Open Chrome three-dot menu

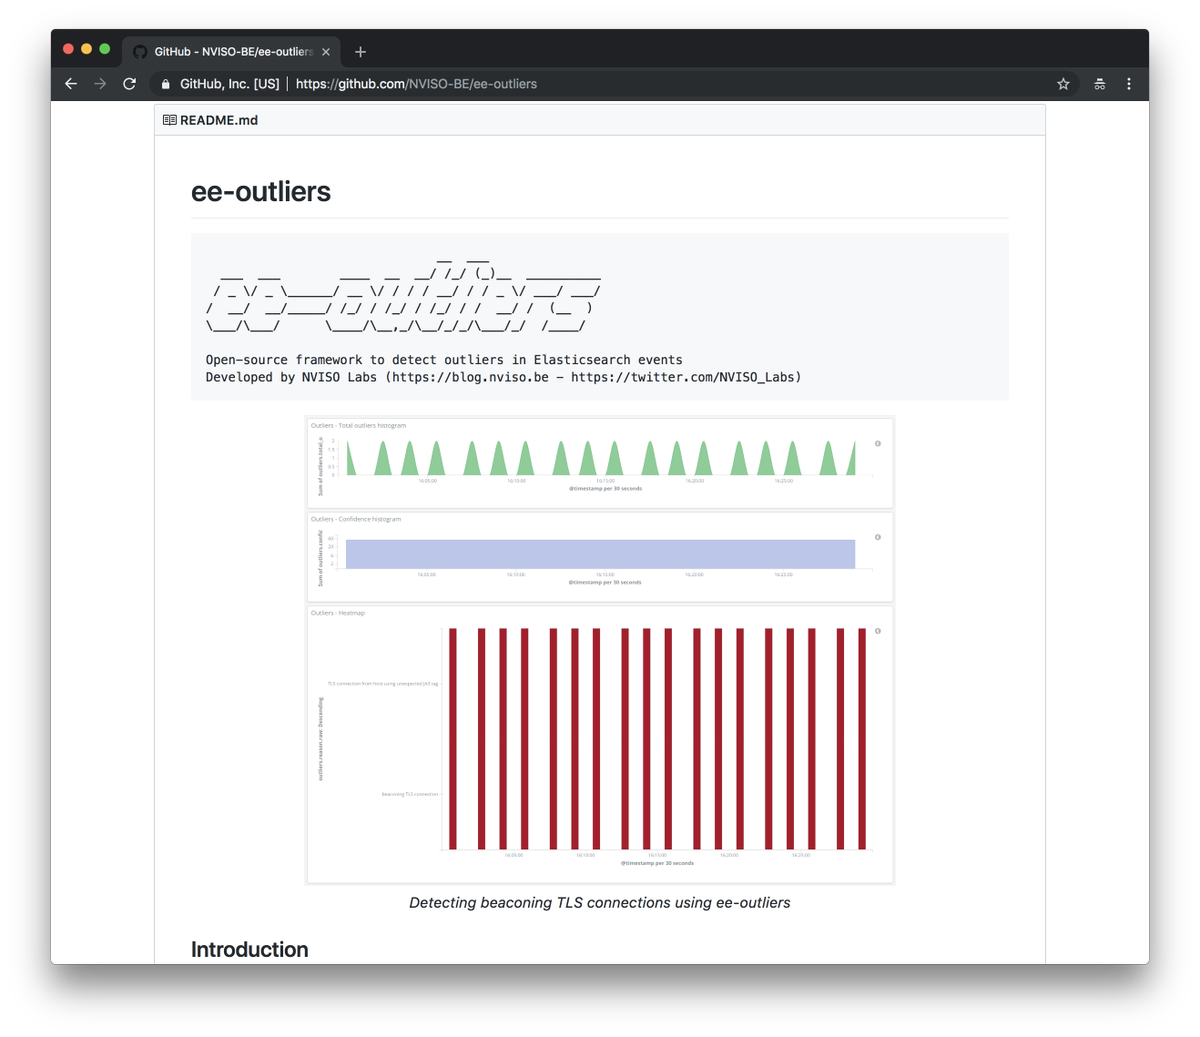pyautogui.click(x=1129, y=84)
